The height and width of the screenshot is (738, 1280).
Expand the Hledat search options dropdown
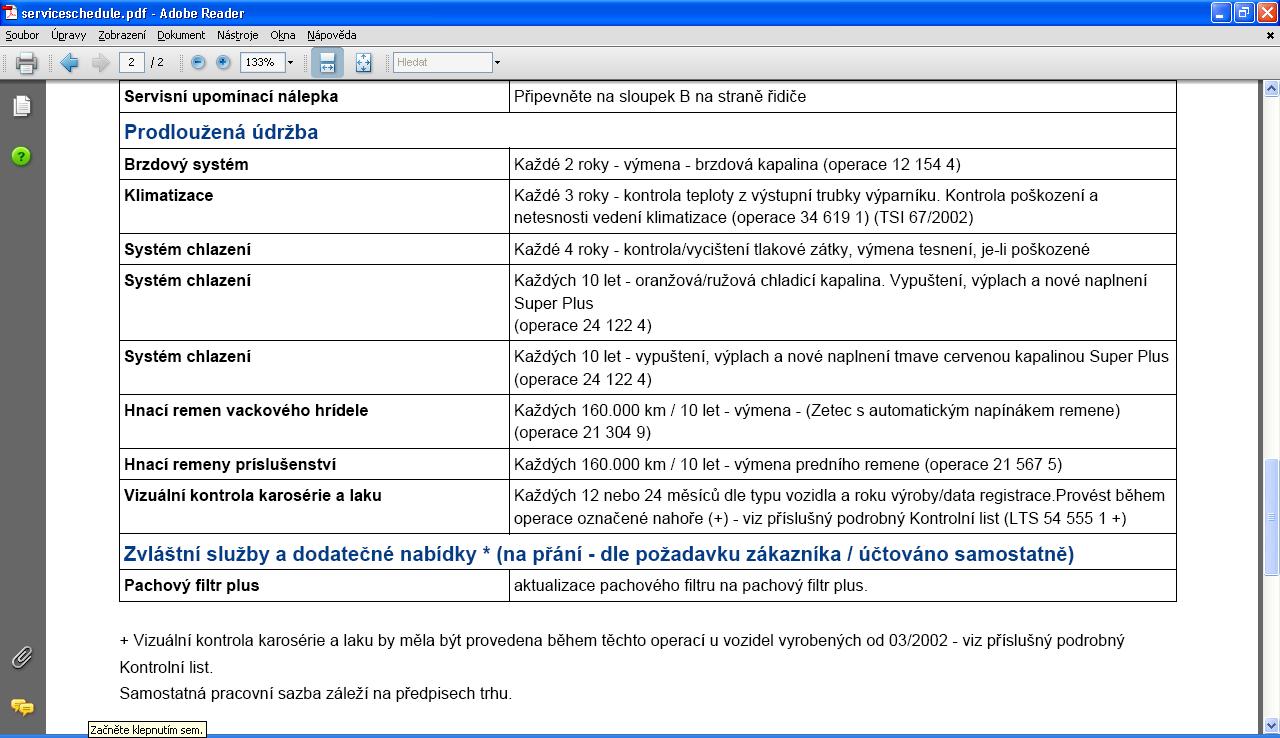click(x=497, y=63)
